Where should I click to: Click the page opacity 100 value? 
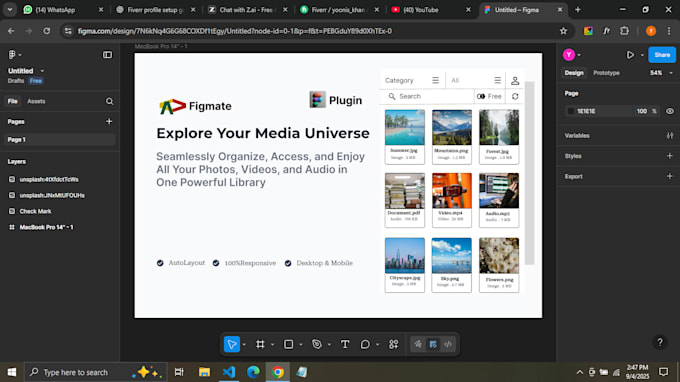(x=641, y=111)
